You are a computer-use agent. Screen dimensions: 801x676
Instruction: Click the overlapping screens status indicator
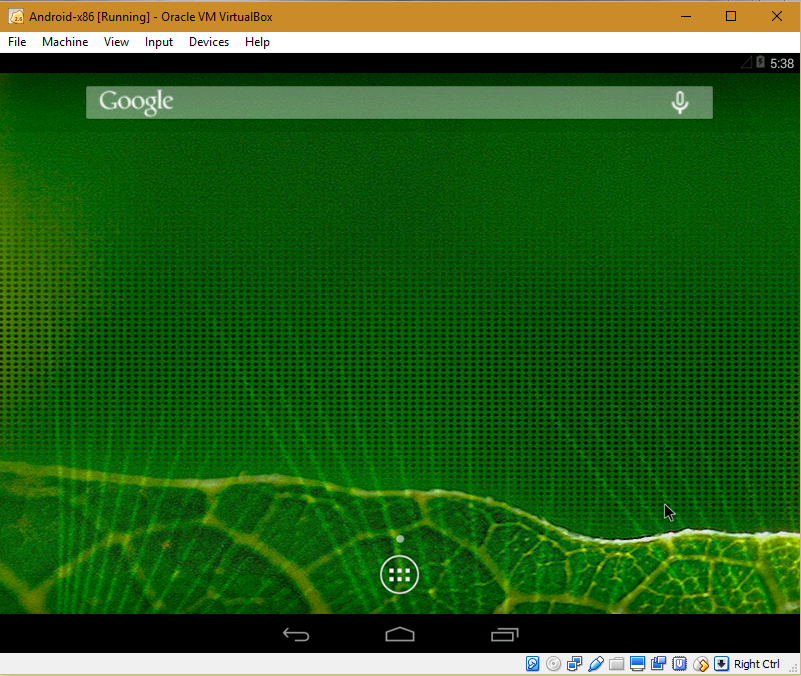click(x=658, y=664)
